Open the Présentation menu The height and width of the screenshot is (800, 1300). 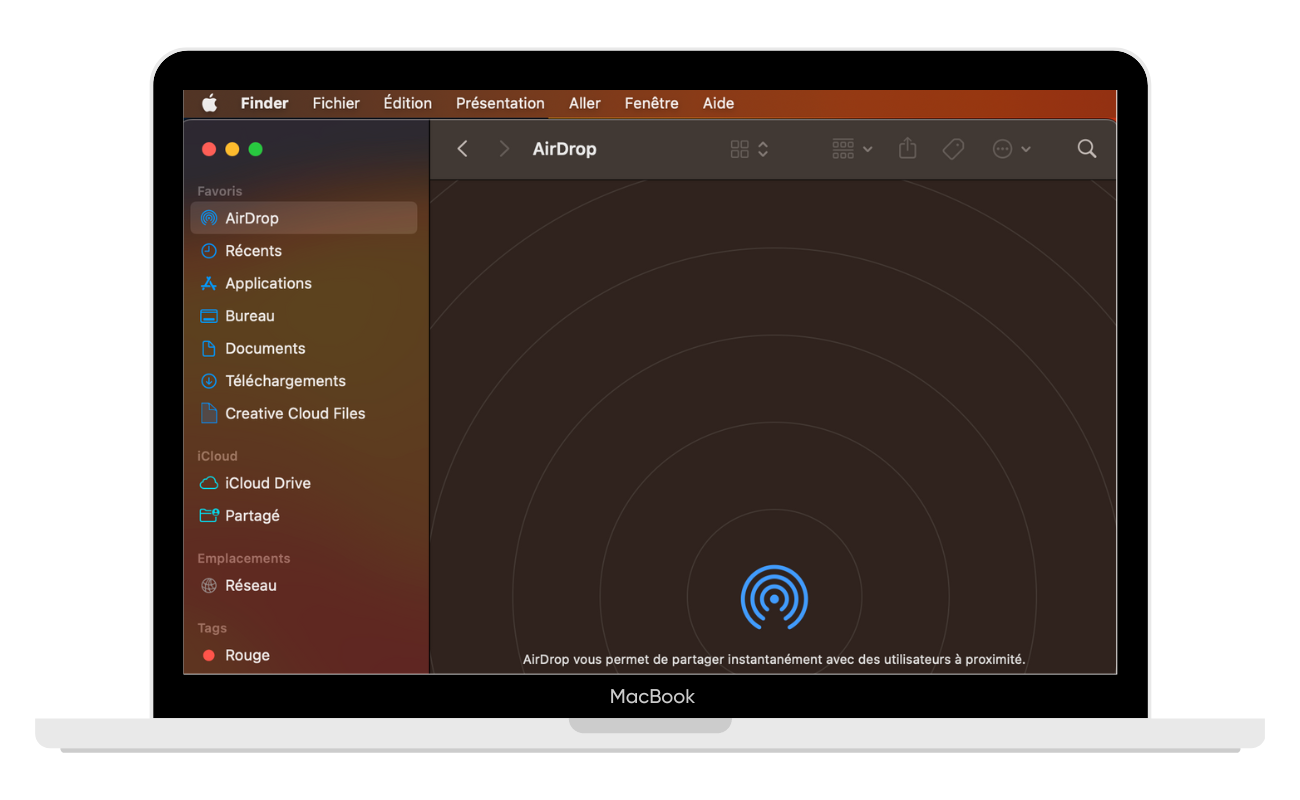pyautogui.click(x=500, y=103)
